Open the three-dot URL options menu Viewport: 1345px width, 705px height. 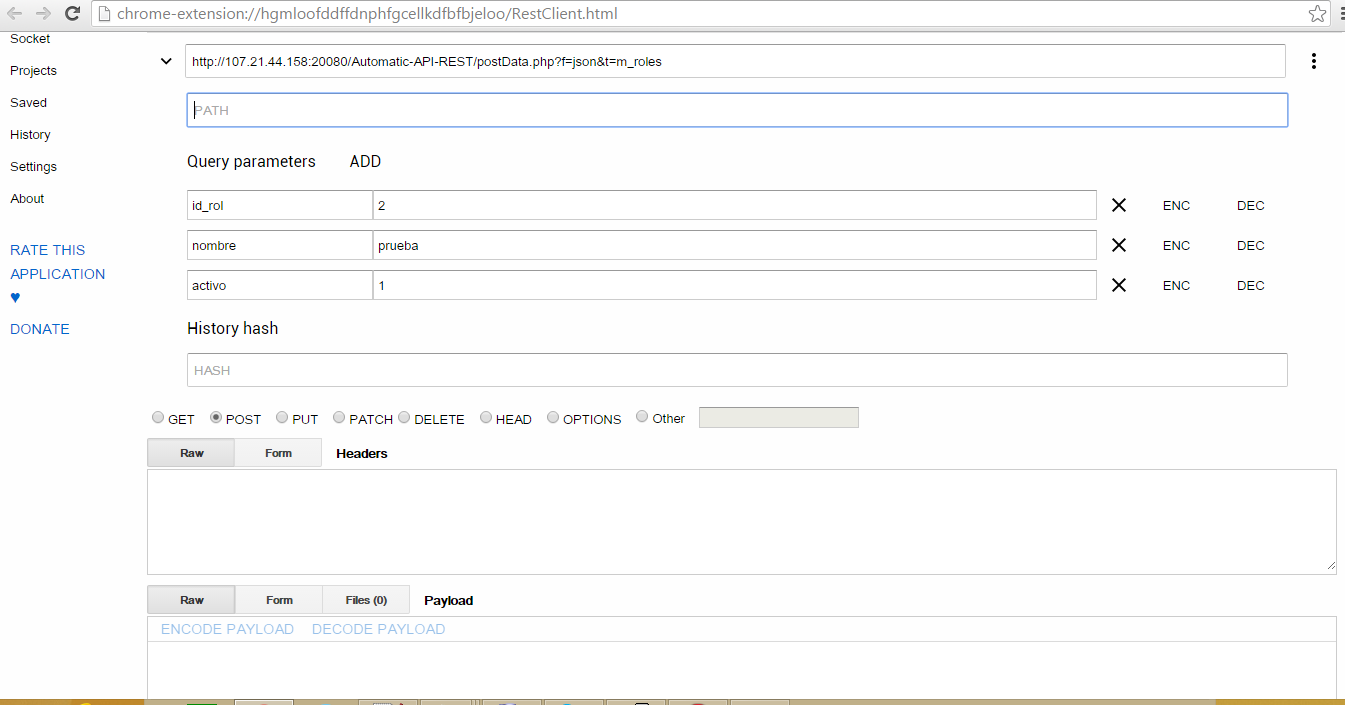click(x=1313, y=61)
